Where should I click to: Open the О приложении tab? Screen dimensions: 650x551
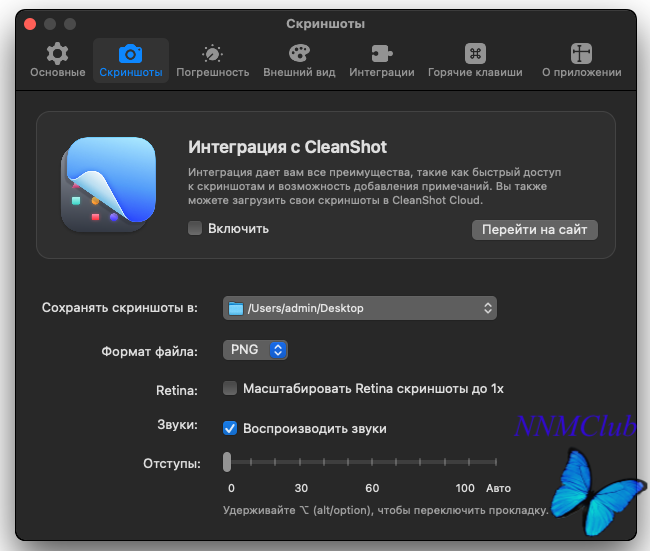[582, 61]
